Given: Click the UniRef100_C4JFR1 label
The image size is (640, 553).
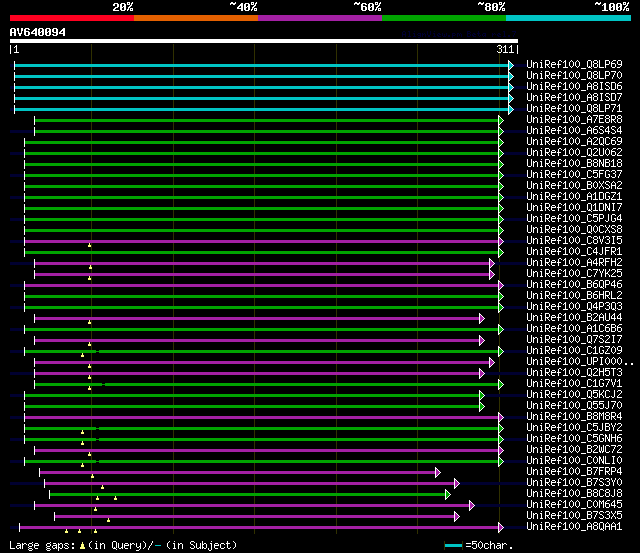Looking at the screenshot, I should (x=574, y=252).
